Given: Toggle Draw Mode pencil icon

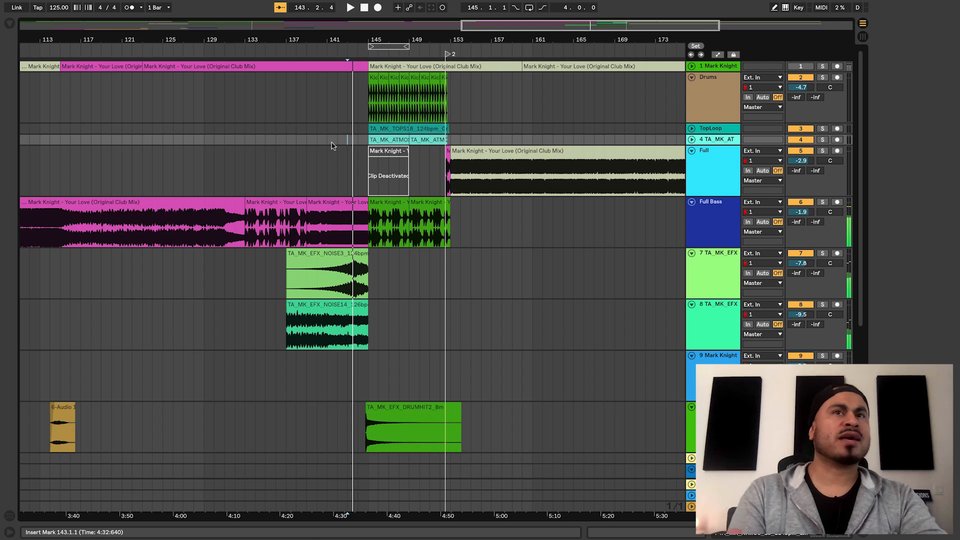Looking at the screenshot, I should [774, 7].
